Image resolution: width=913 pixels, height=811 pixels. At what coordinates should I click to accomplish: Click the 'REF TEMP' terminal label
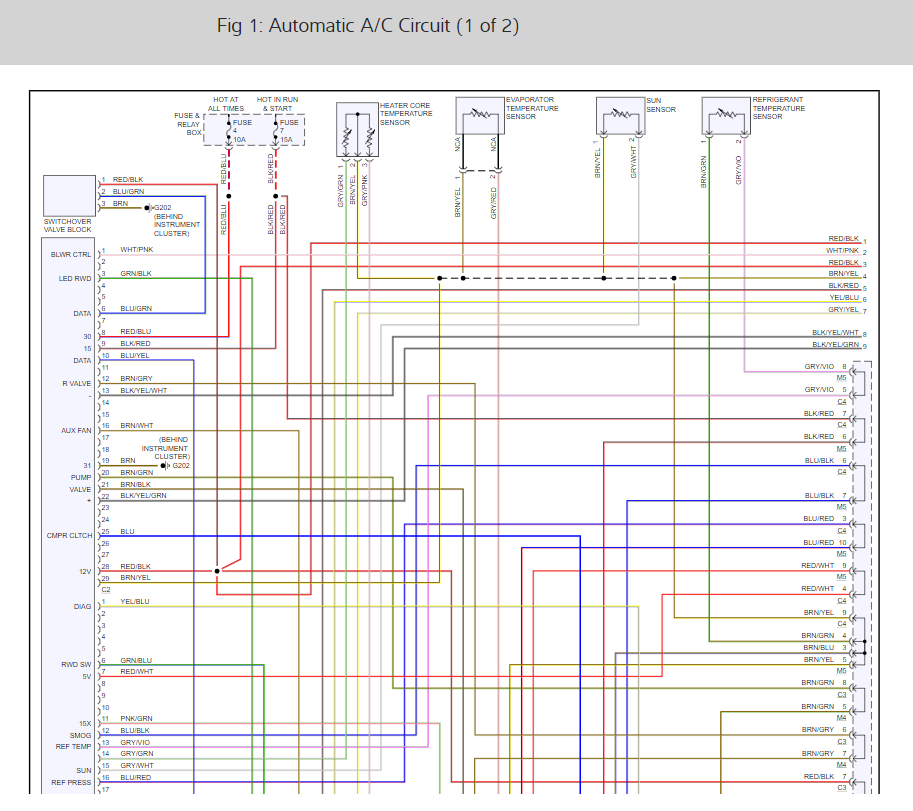click(x=73, y=746)
